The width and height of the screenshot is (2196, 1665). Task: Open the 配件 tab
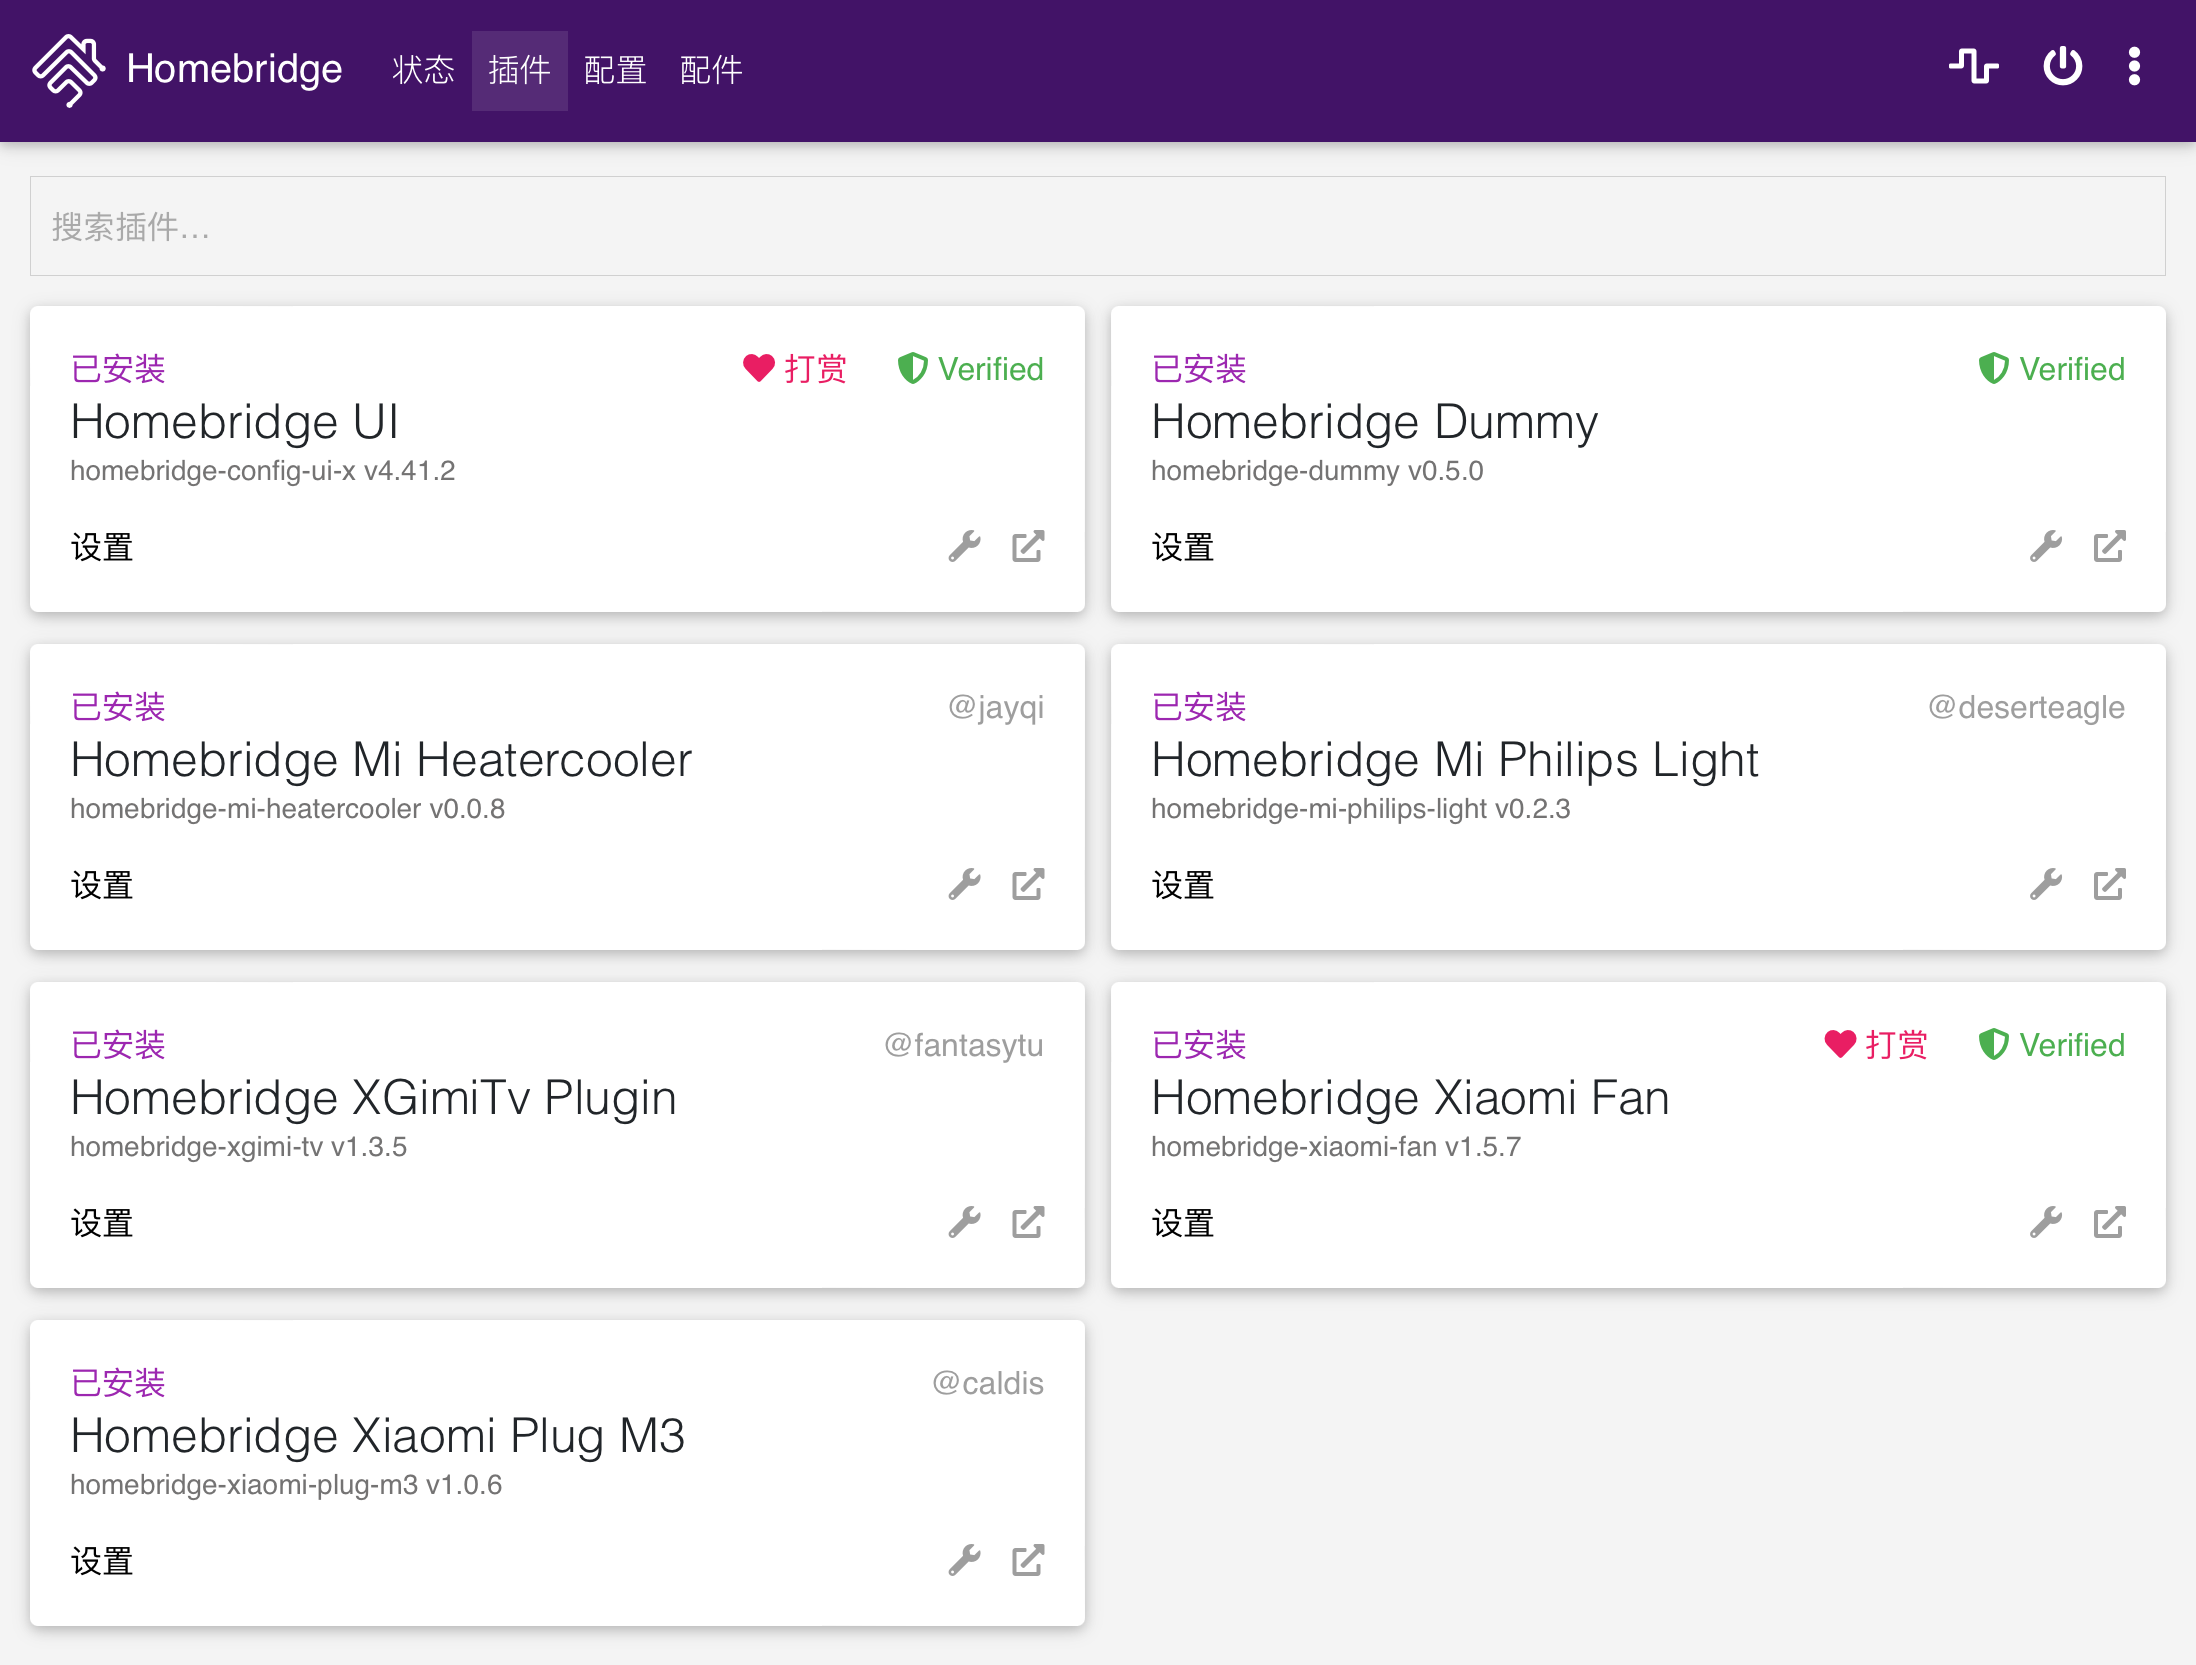(x=711, y=70)
